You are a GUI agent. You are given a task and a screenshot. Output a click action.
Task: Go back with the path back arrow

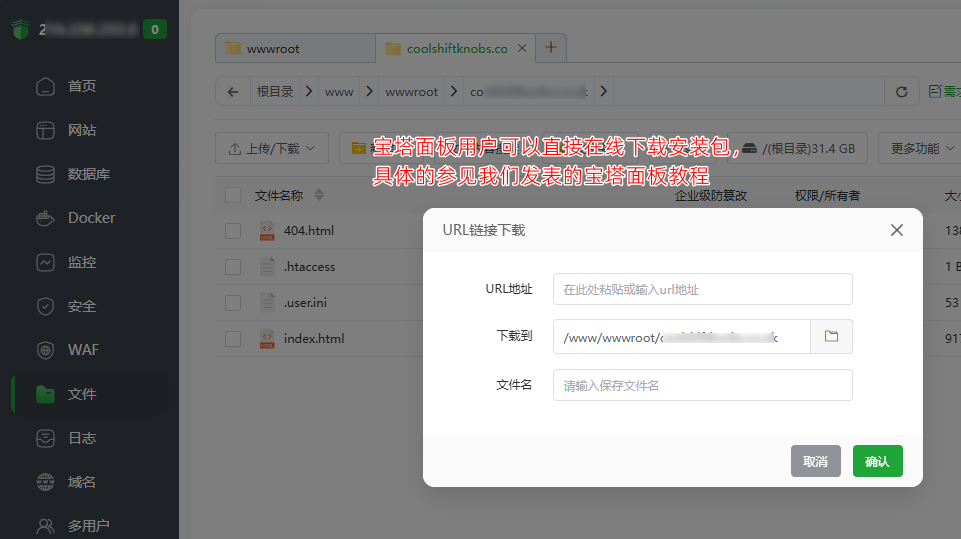pyautogui.click(x=233, y=92)
